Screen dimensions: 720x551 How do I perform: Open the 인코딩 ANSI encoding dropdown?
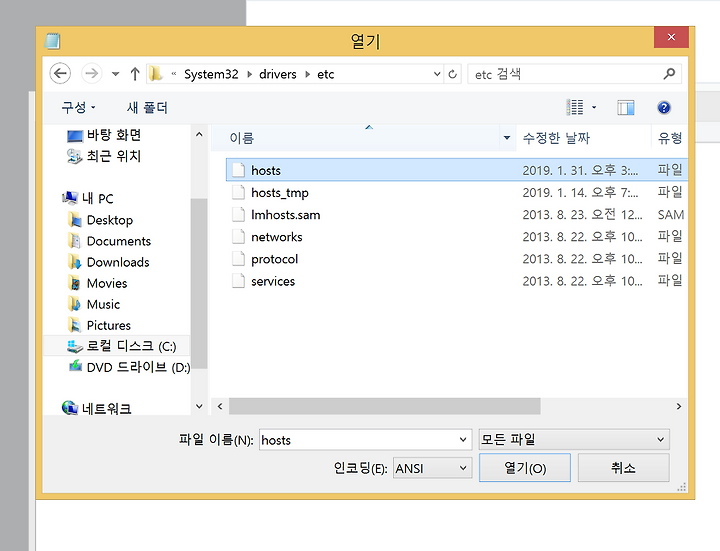click(432, 468)
